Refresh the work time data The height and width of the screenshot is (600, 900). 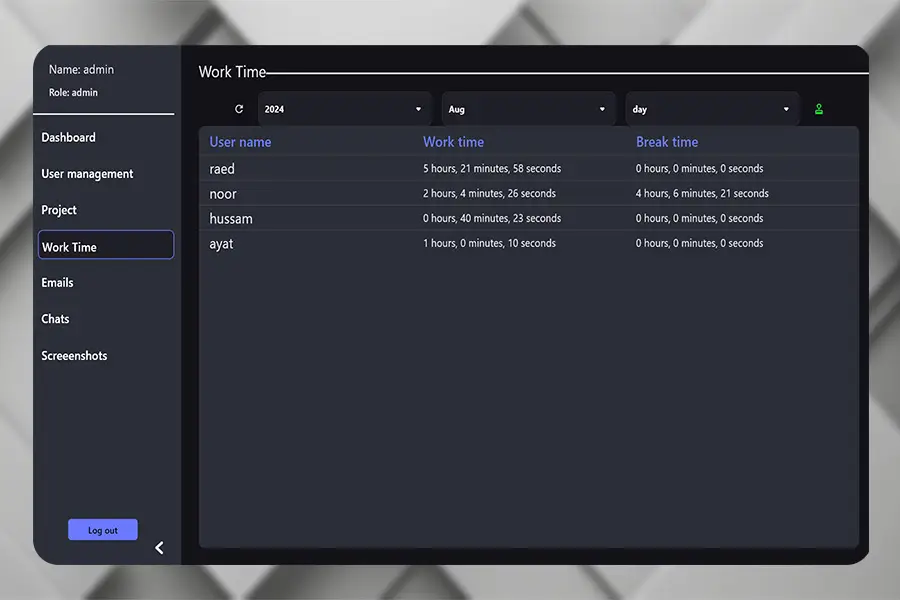point(238,109)
